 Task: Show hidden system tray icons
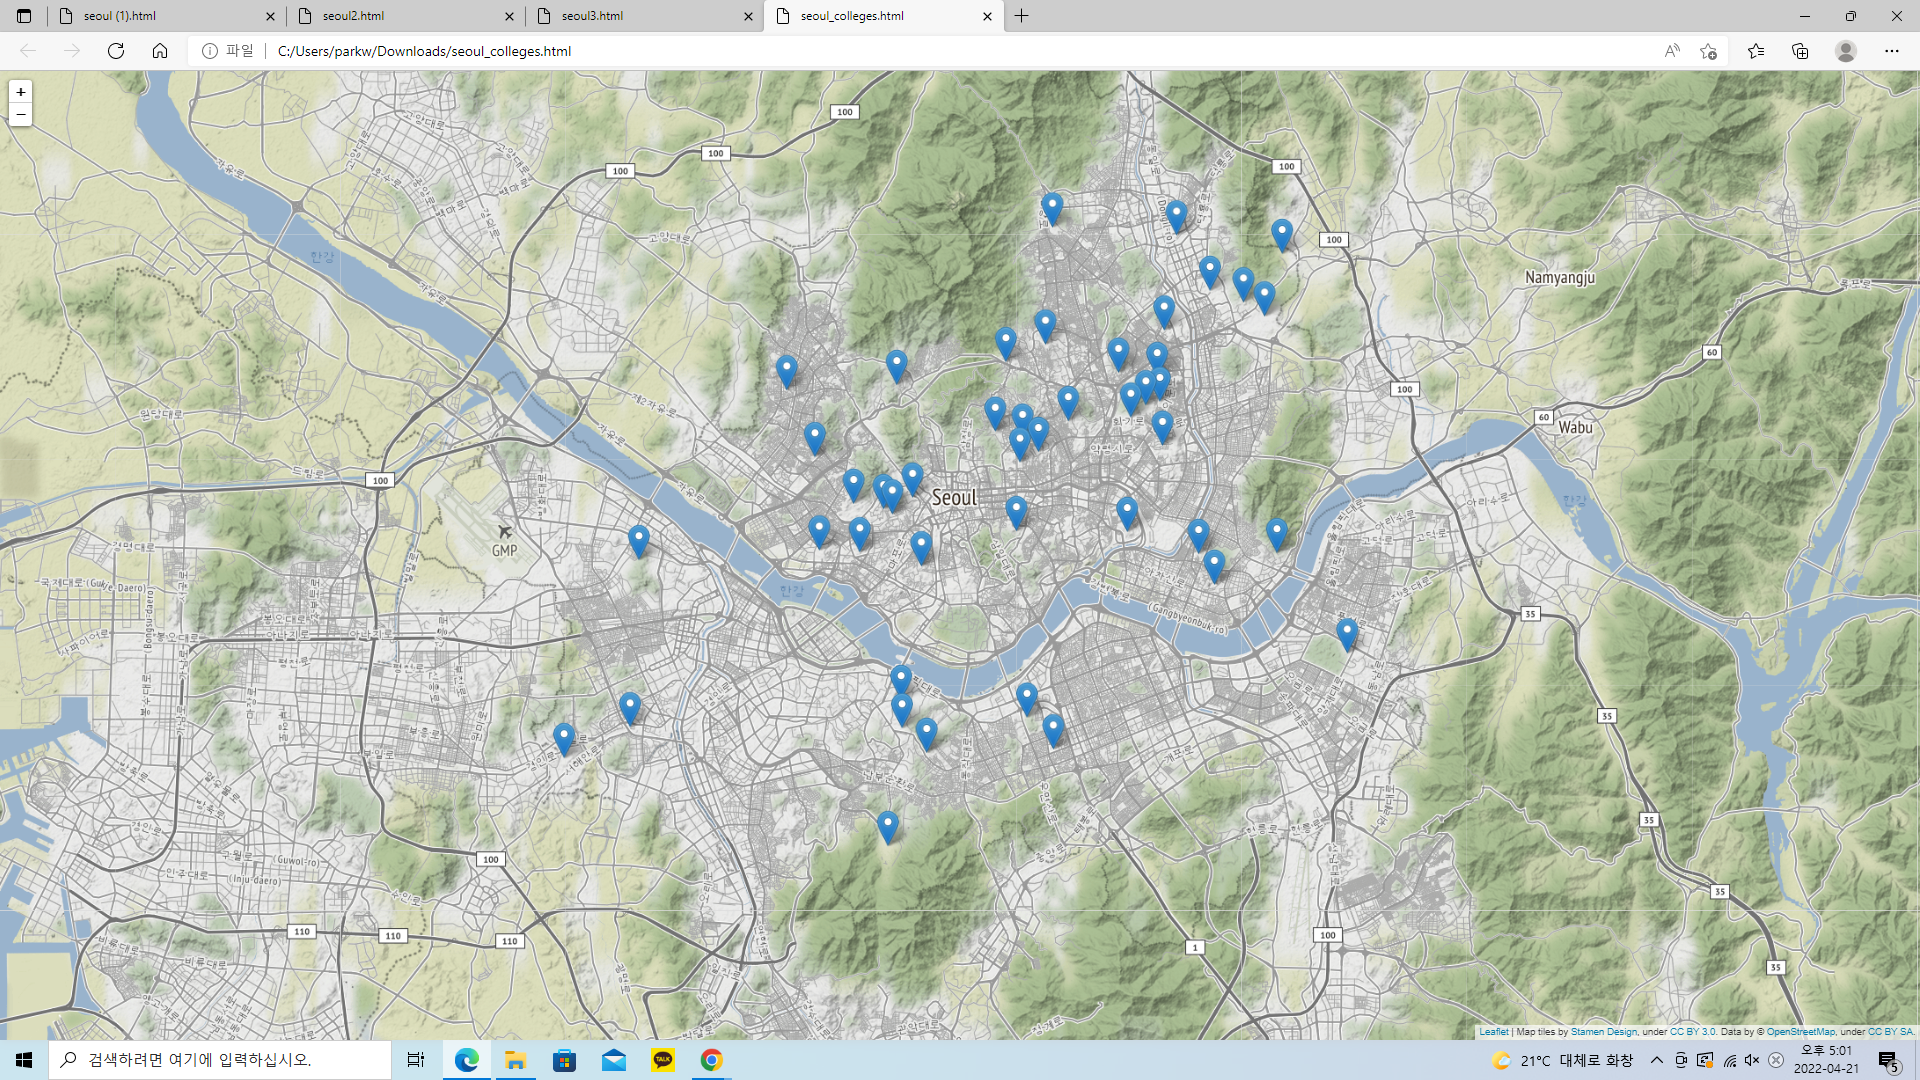pos(1657,1060)
